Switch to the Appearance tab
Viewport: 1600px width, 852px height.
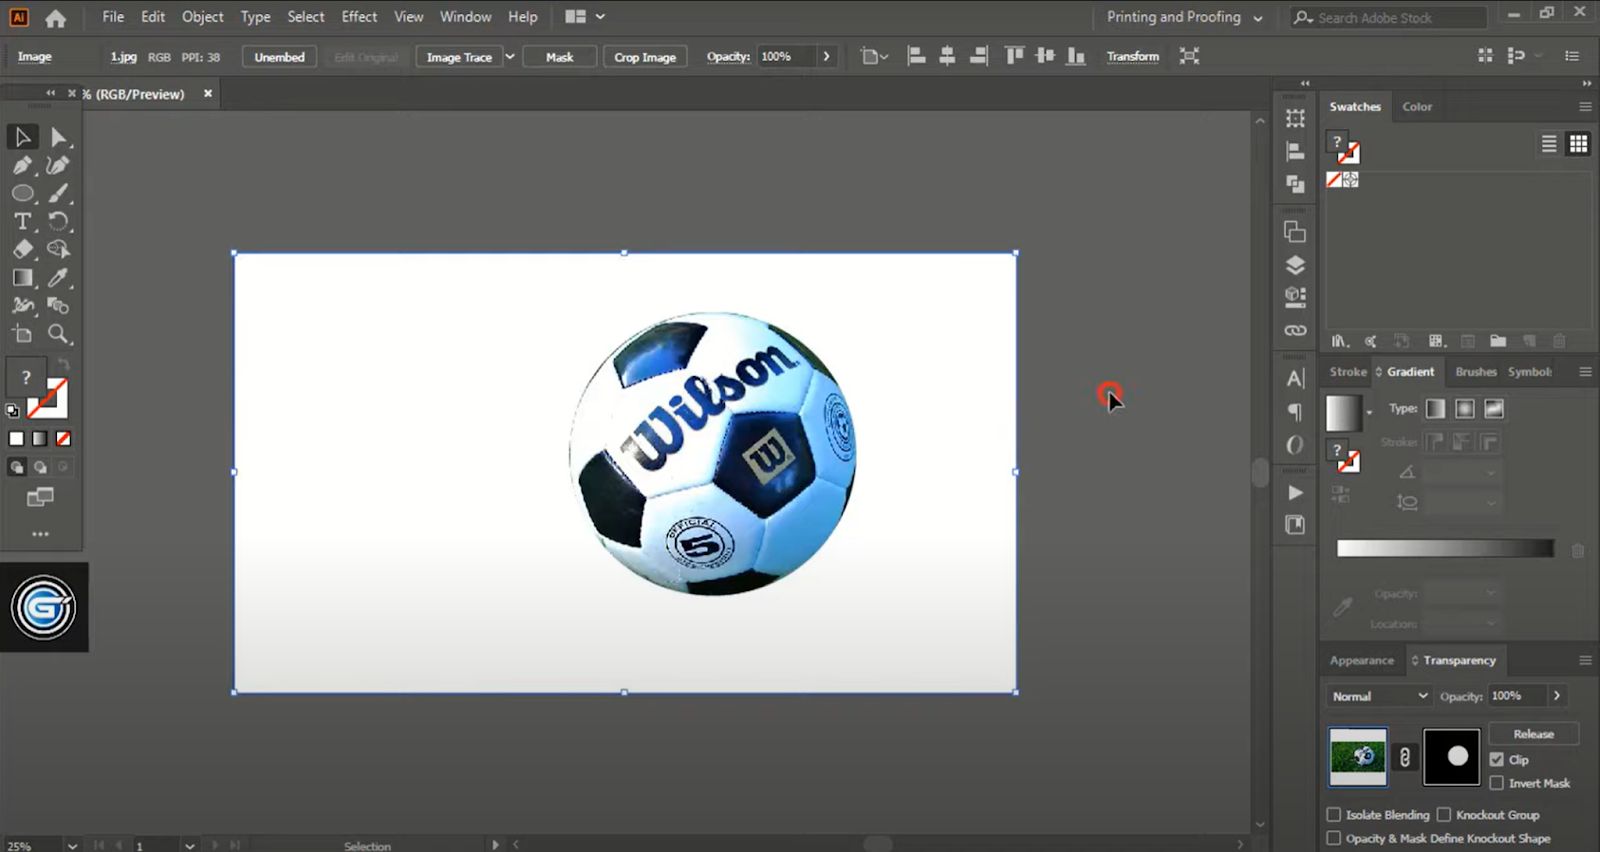click(x=1361, y=661)
